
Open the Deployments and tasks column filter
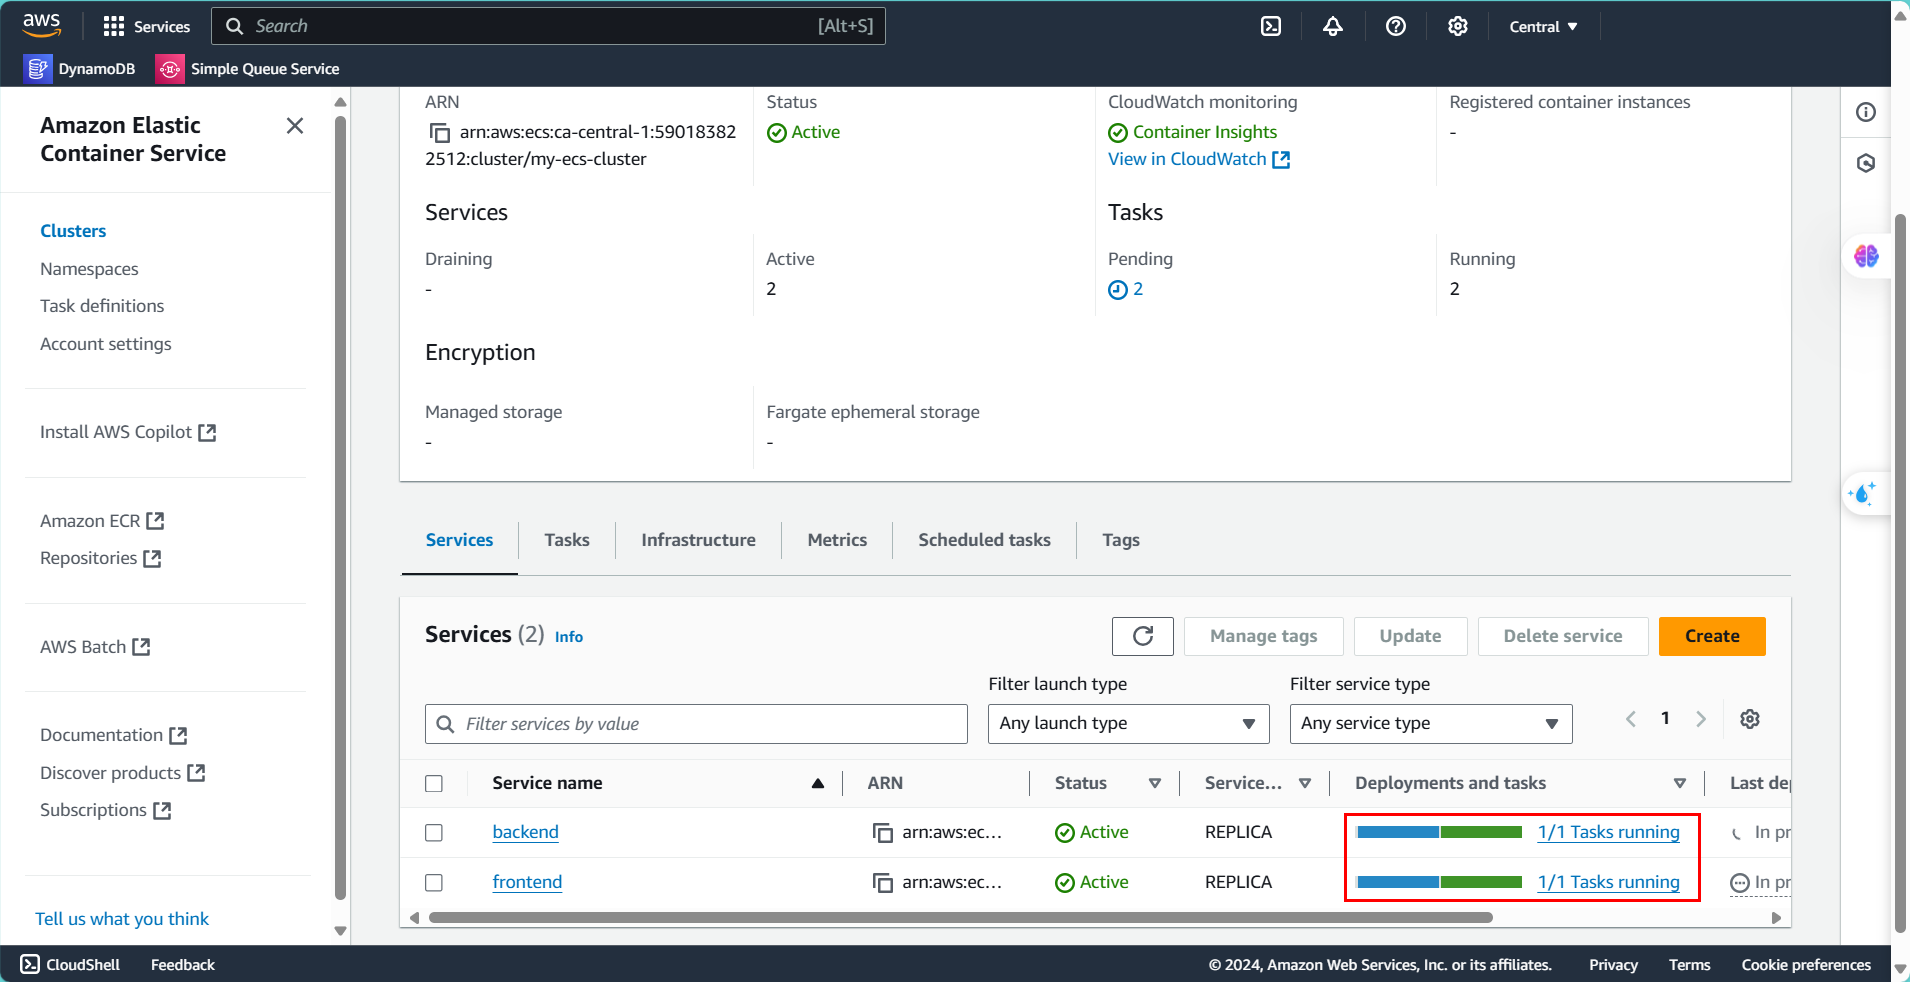click(x=1680, y=783)
